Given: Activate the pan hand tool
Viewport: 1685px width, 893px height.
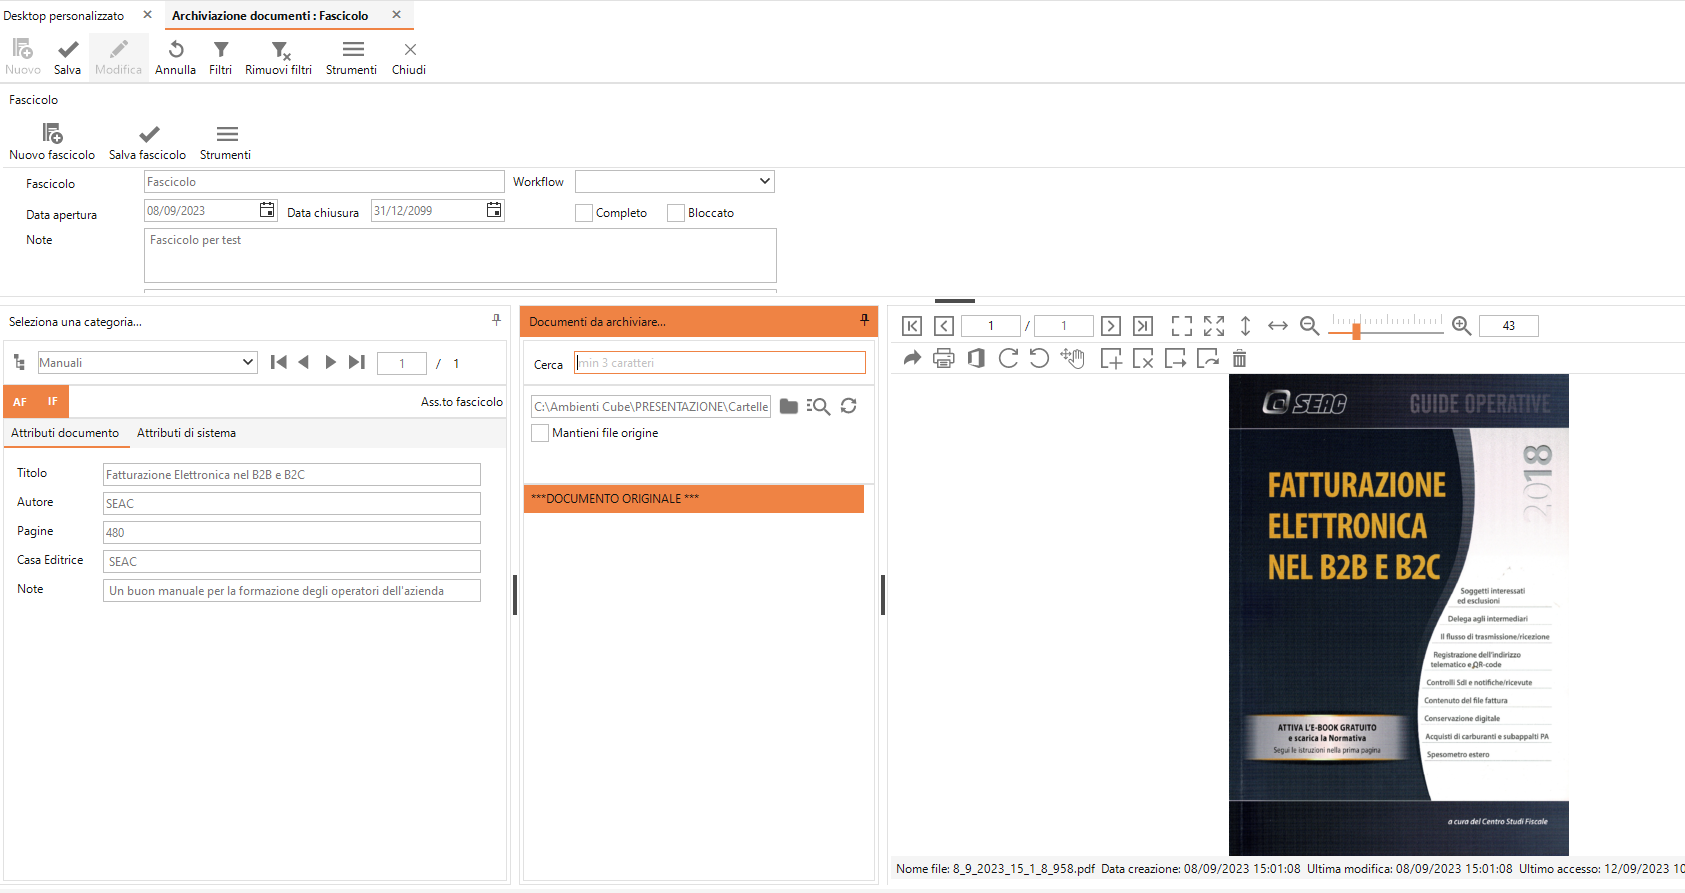Looking at the screenshot, I should tap(1073, 358).
